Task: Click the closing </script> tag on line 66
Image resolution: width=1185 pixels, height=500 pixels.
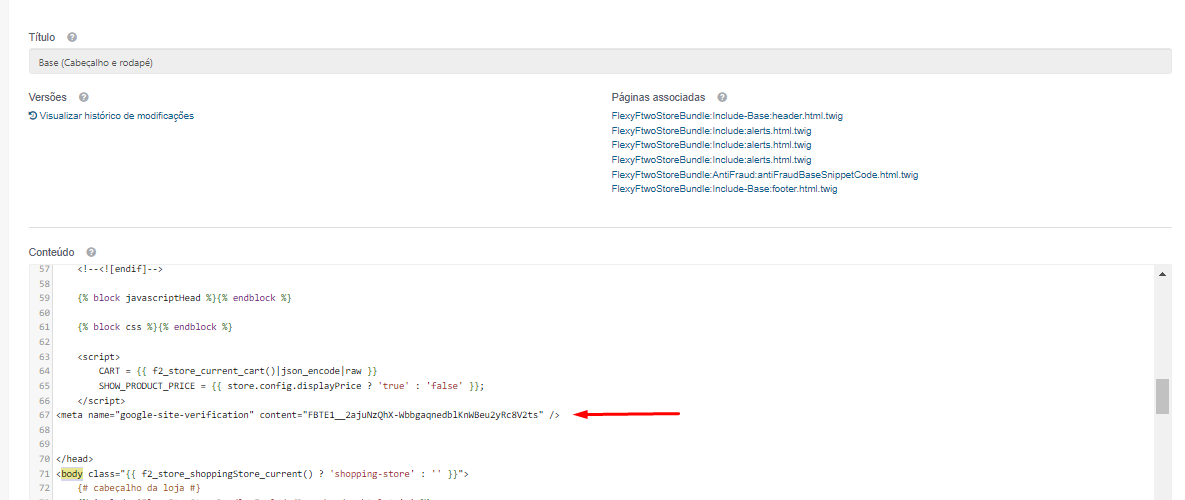Action: click(101, 400)
